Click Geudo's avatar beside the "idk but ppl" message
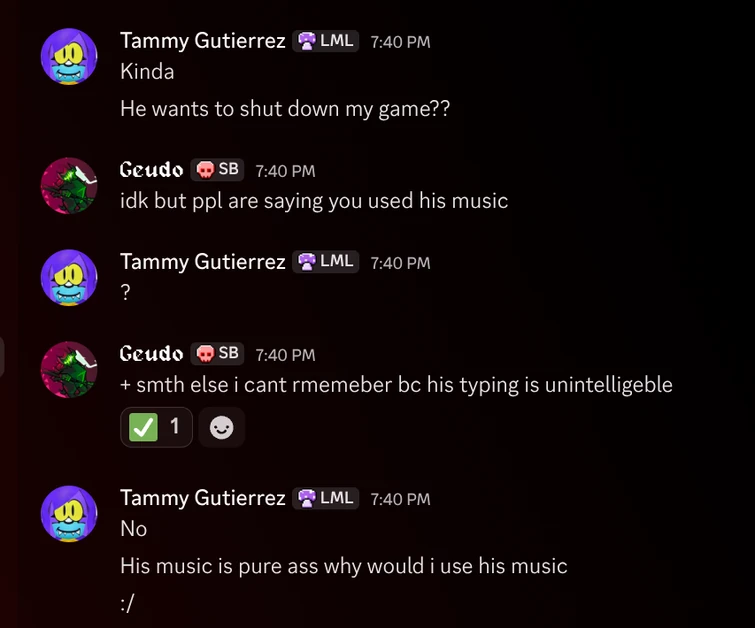The width and height of the screenshot is (755, 628). (x=69, y=185)
